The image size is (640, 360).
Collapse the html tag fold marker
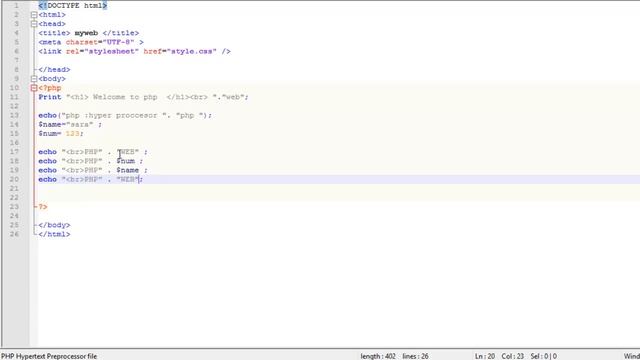tap(34, 15)
